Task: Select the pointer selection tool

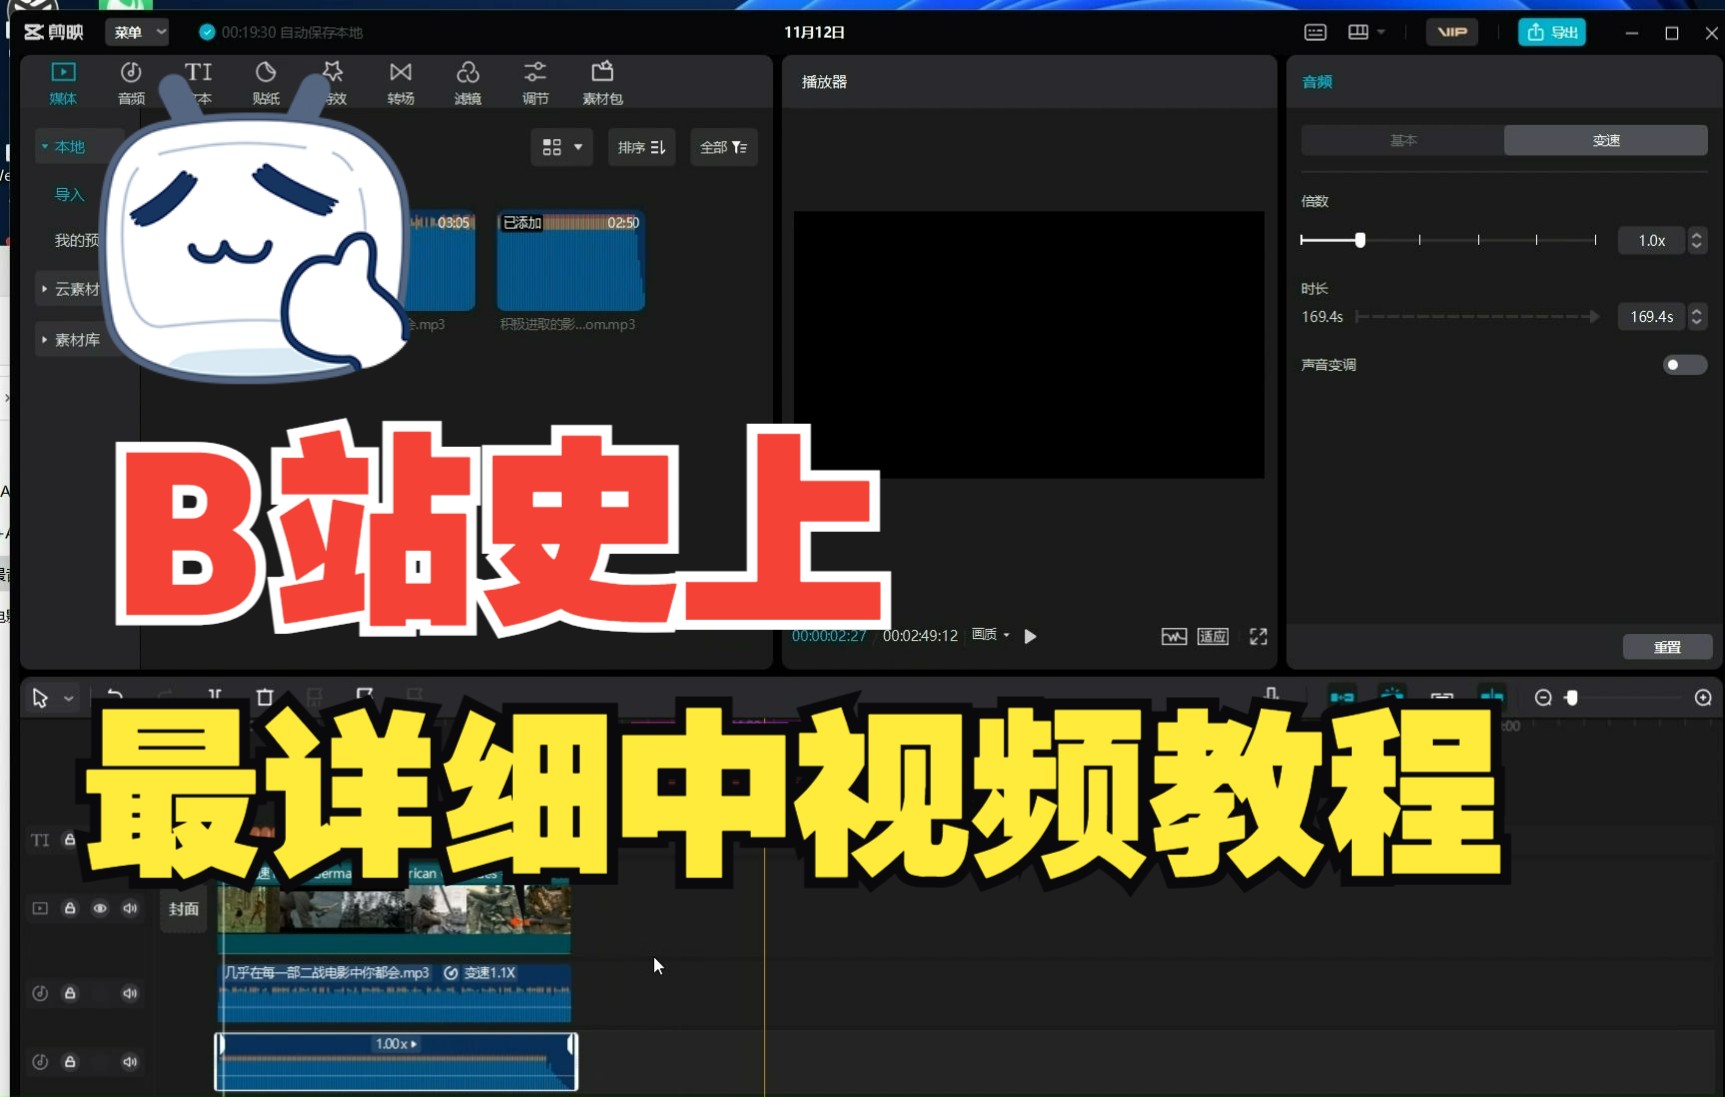Action: 40,698
